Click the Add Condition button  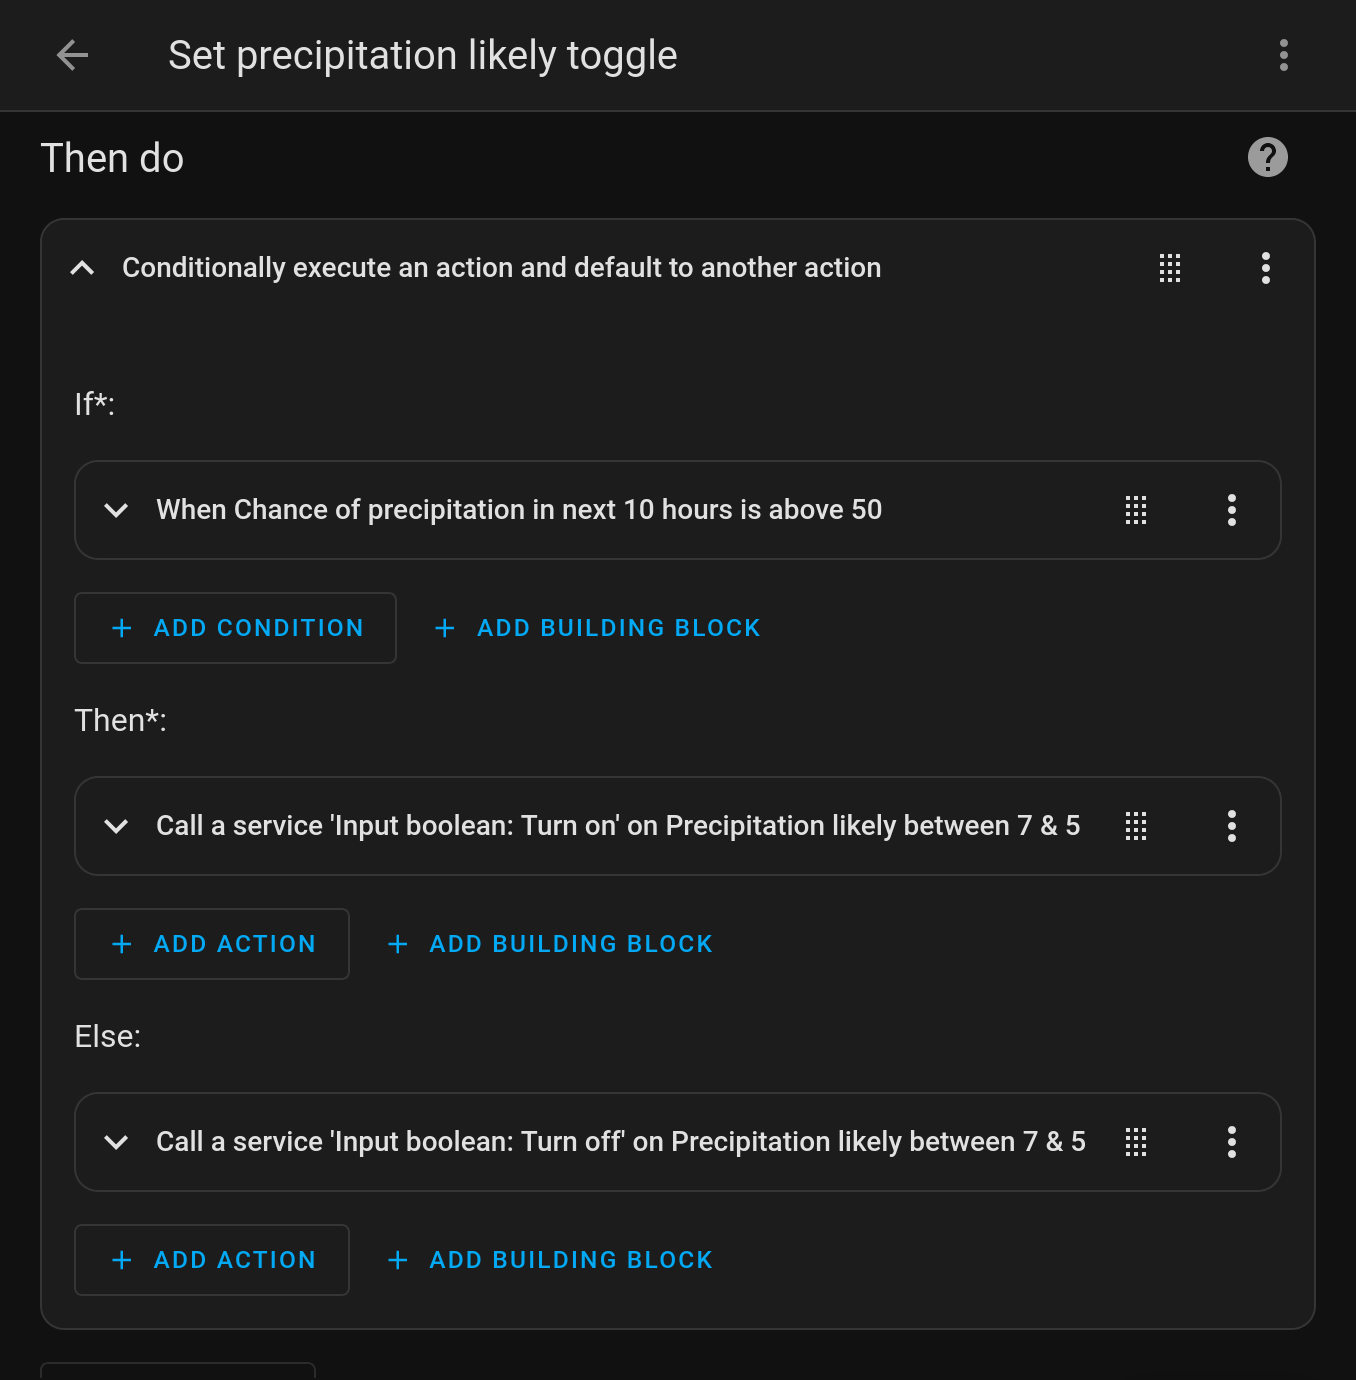(x=236, y=628)
